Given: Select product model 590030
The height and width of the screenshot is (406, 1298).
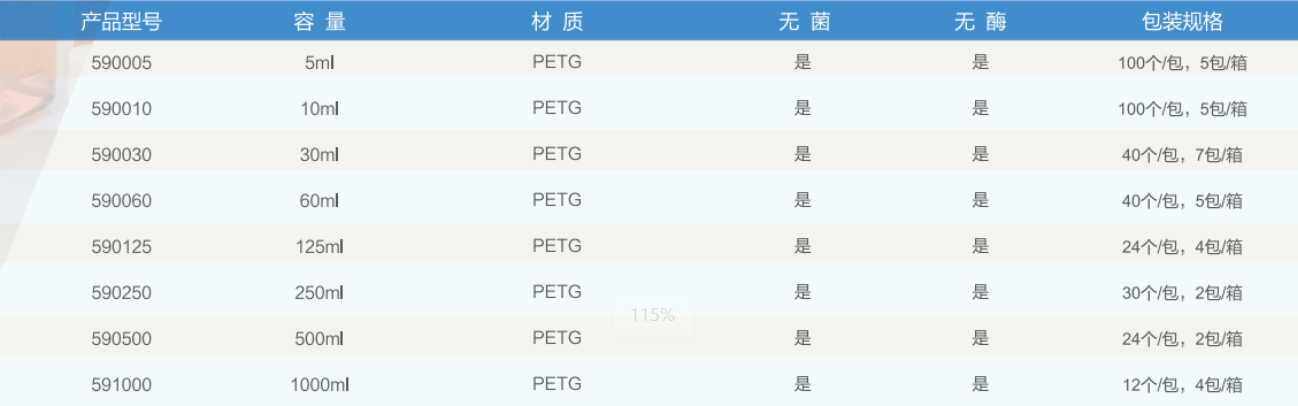Looking at the screenshot, I should pyautogui.click(x=121, y=154).
